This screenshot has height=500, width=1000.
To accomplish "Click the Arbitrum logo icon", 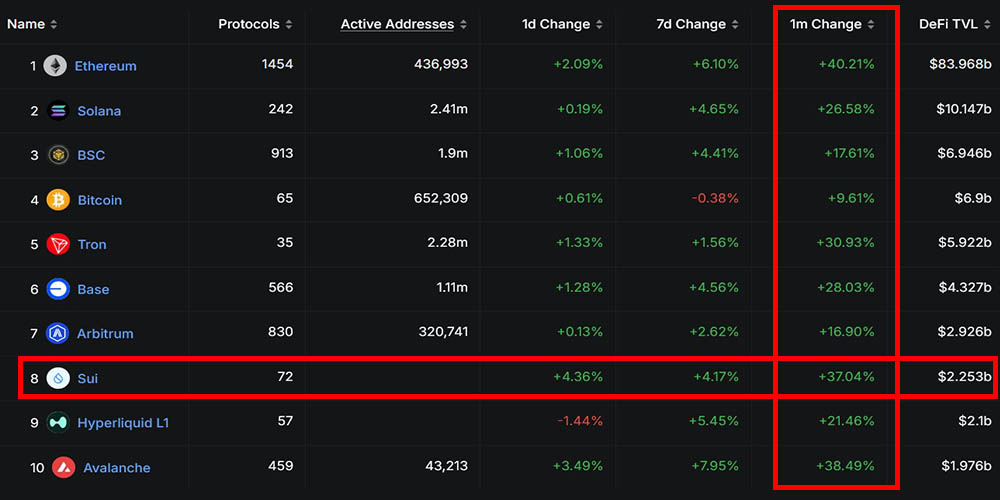I will tap(58, 333).
